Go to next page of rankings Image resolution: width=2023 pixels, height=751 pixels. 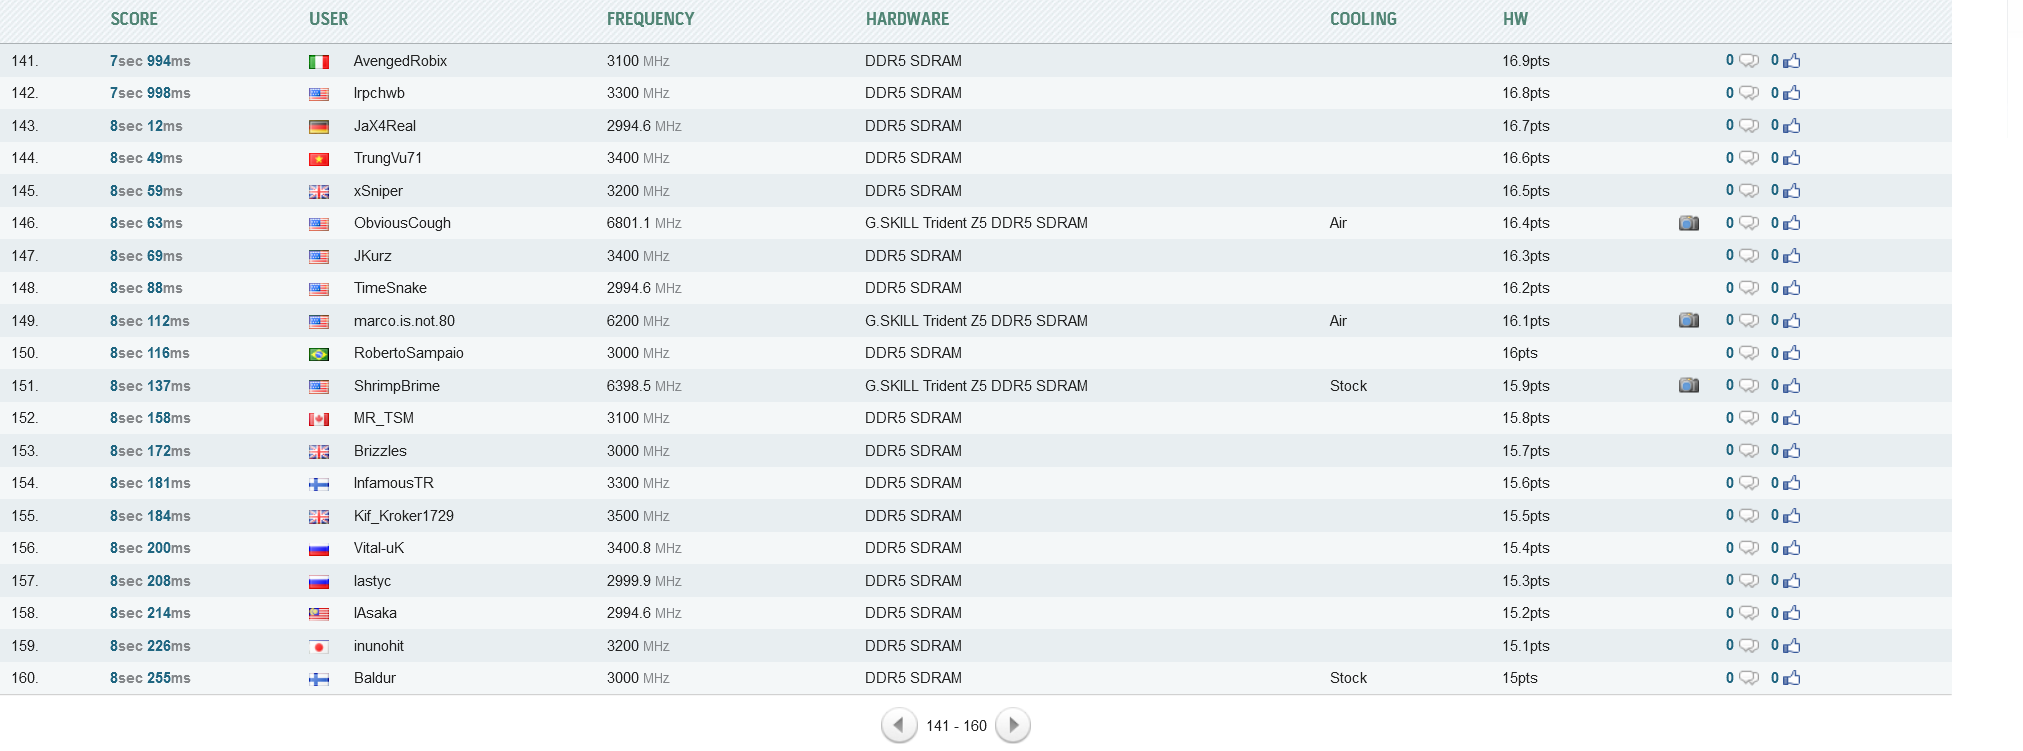(x=1013, y=725)
